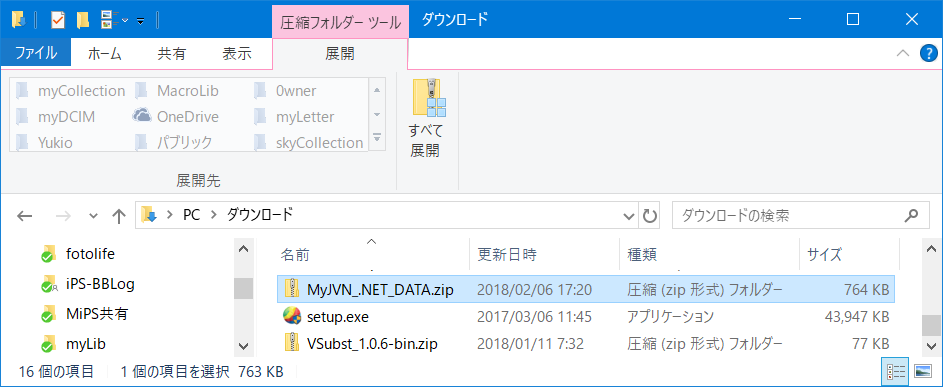Select the 展開 ribbon tab

[340, 54]
